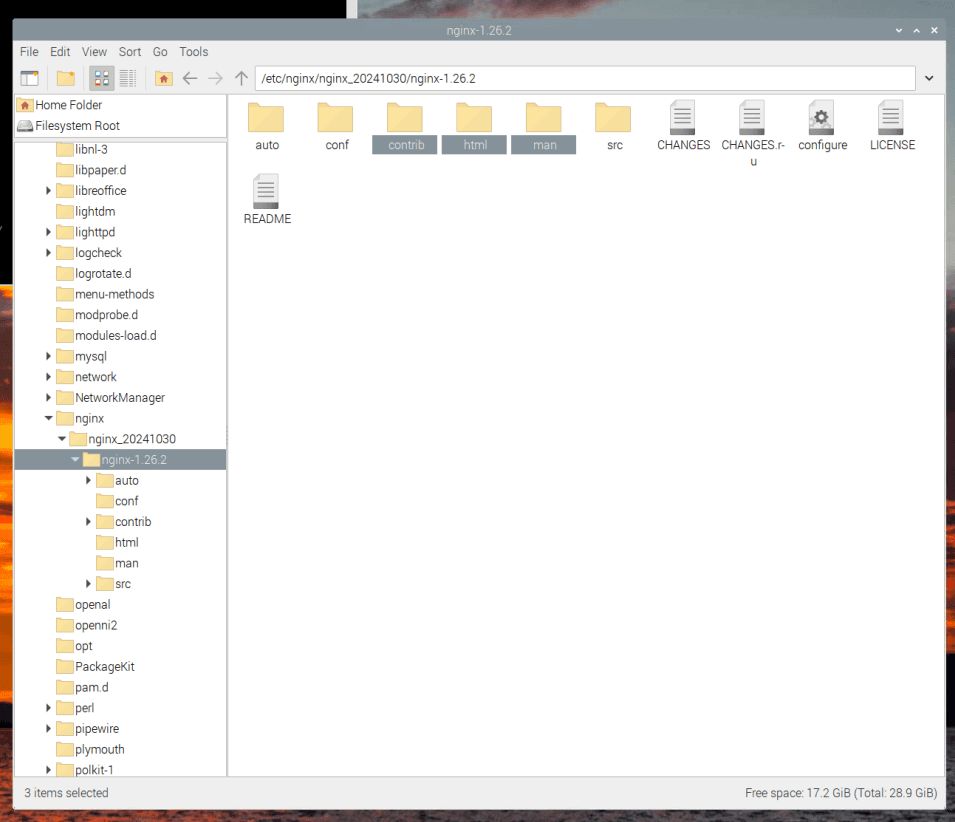This screenshot has height=822, width=955.
Task: Select the LICENSE file icon
Action: pyautogui.click(x=891, y=119)
